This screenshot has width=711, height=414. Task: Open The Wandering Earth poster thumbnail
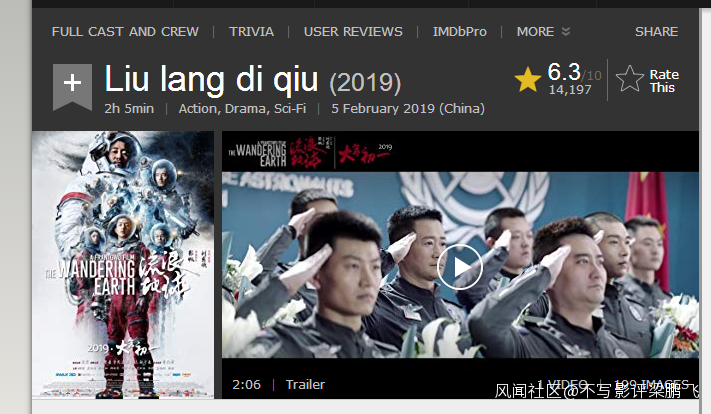pos(123,265)
